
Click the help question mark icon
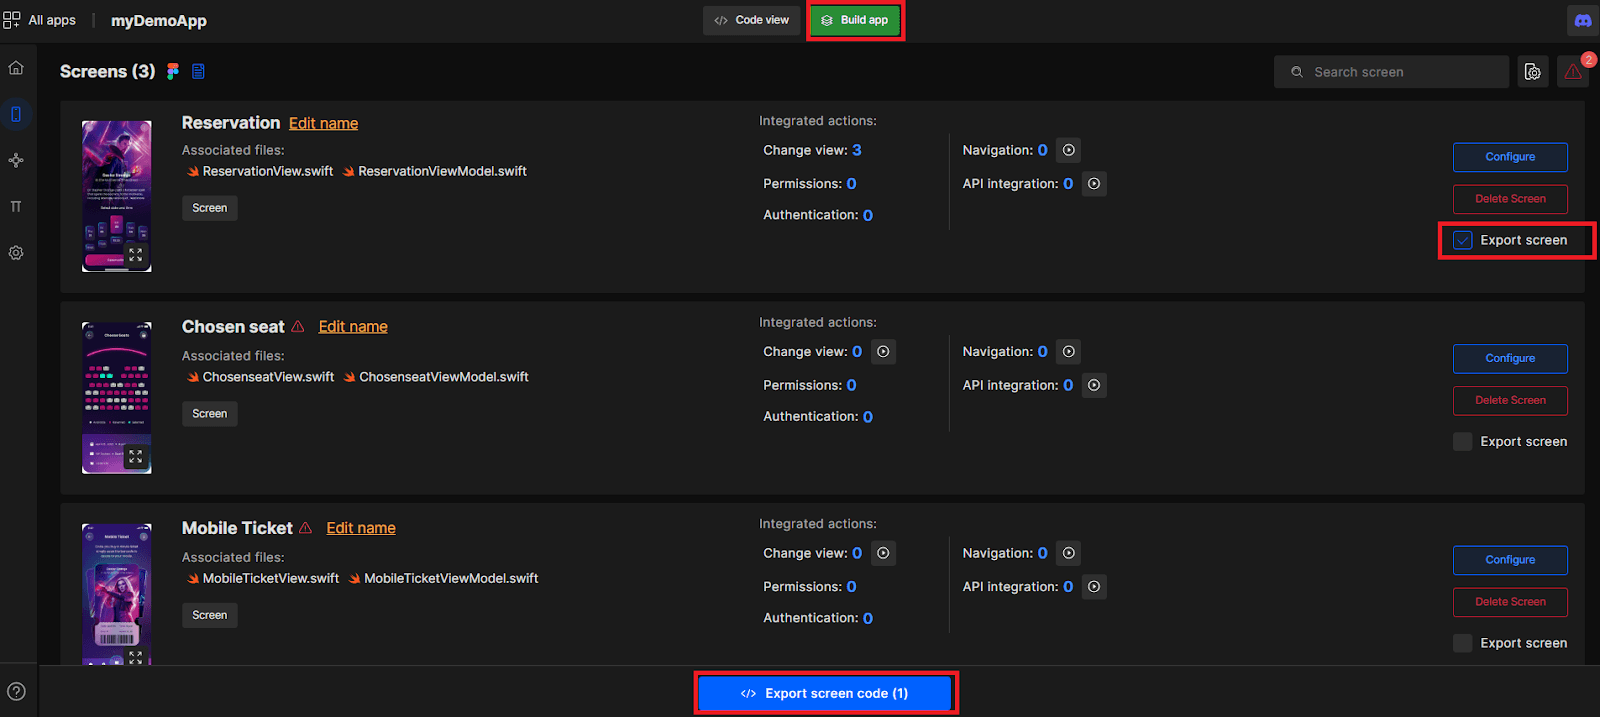pyautogui.click(x=16, y=691)
